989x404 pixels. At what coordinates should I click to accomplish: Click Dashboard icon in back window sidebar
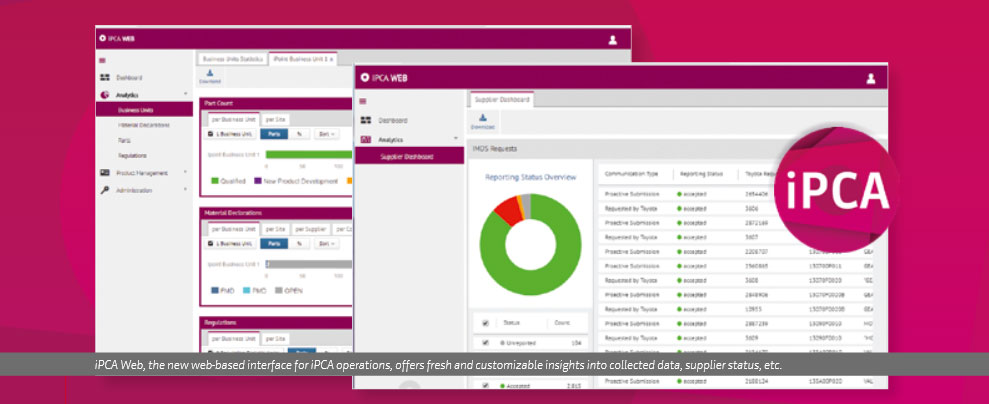(x=105, y=78)
